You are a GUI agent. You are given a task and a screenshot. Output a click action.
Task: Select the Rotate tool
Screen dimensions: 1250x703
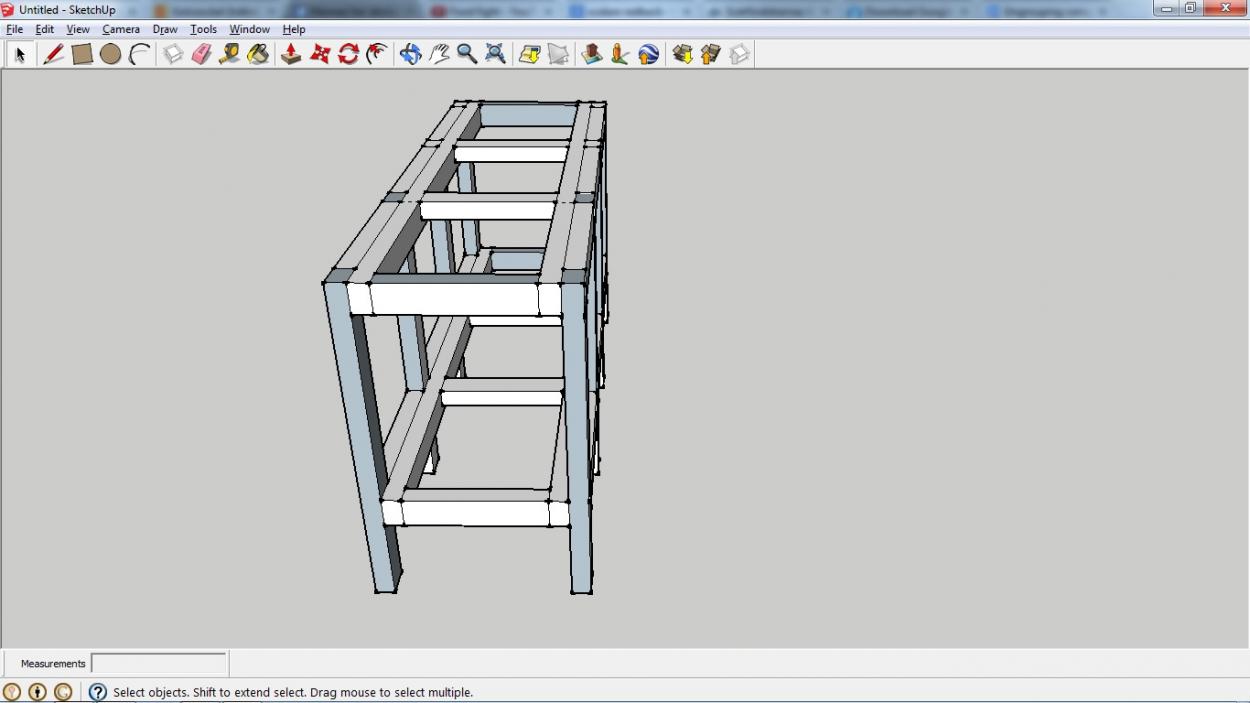(x=348, y=55)
